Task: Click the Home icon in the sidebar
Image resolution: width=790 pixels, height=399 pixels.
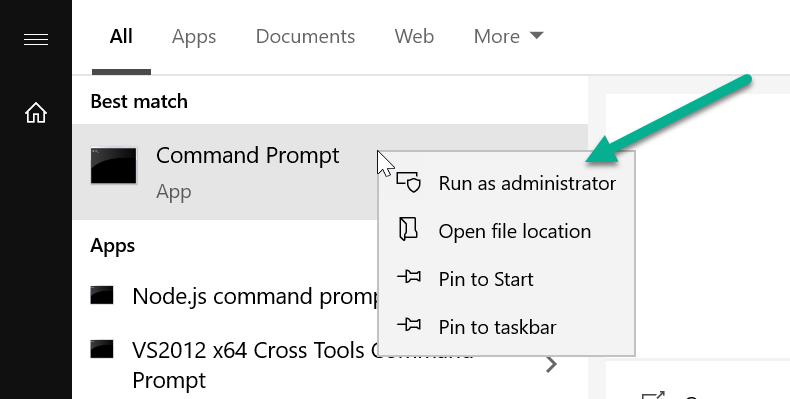Action: 36,113
